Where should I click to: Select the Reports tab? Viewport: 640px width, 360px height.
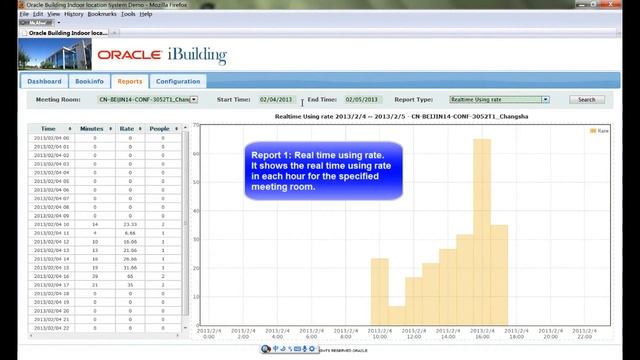click(130, 81)
